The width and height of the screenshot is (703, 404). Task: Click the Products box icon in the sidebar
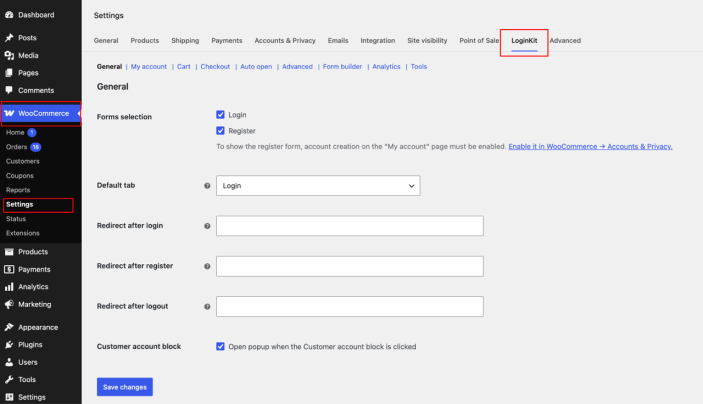(9, 252)
